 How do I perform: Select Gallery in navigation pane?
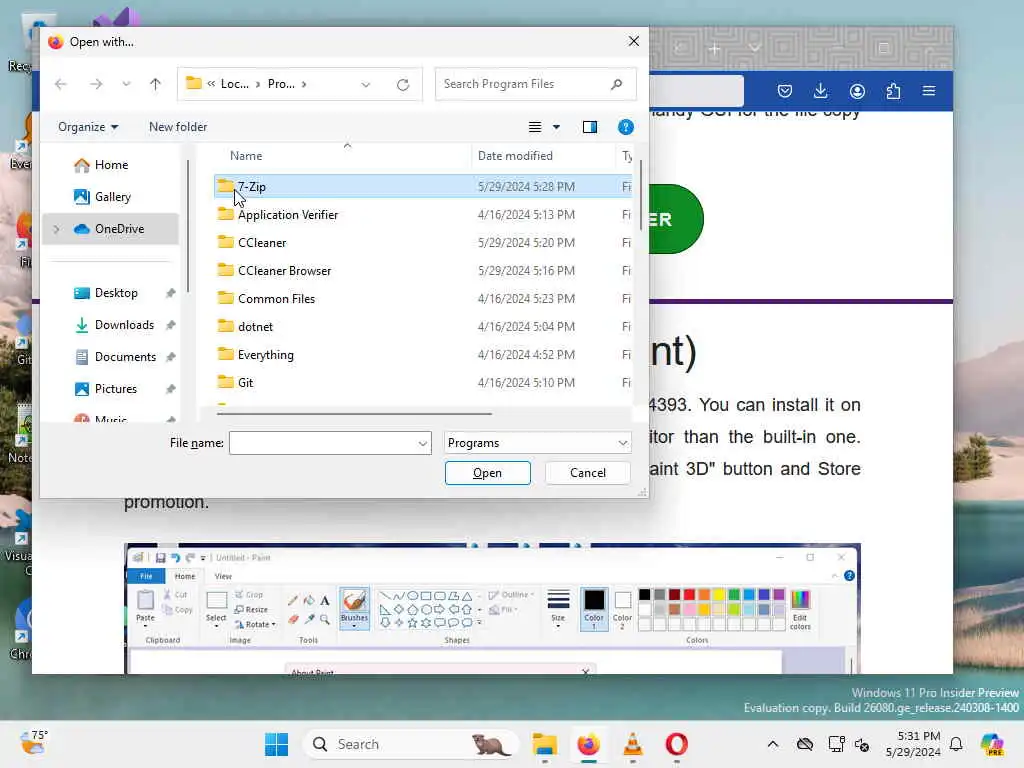tap(110, 197)
